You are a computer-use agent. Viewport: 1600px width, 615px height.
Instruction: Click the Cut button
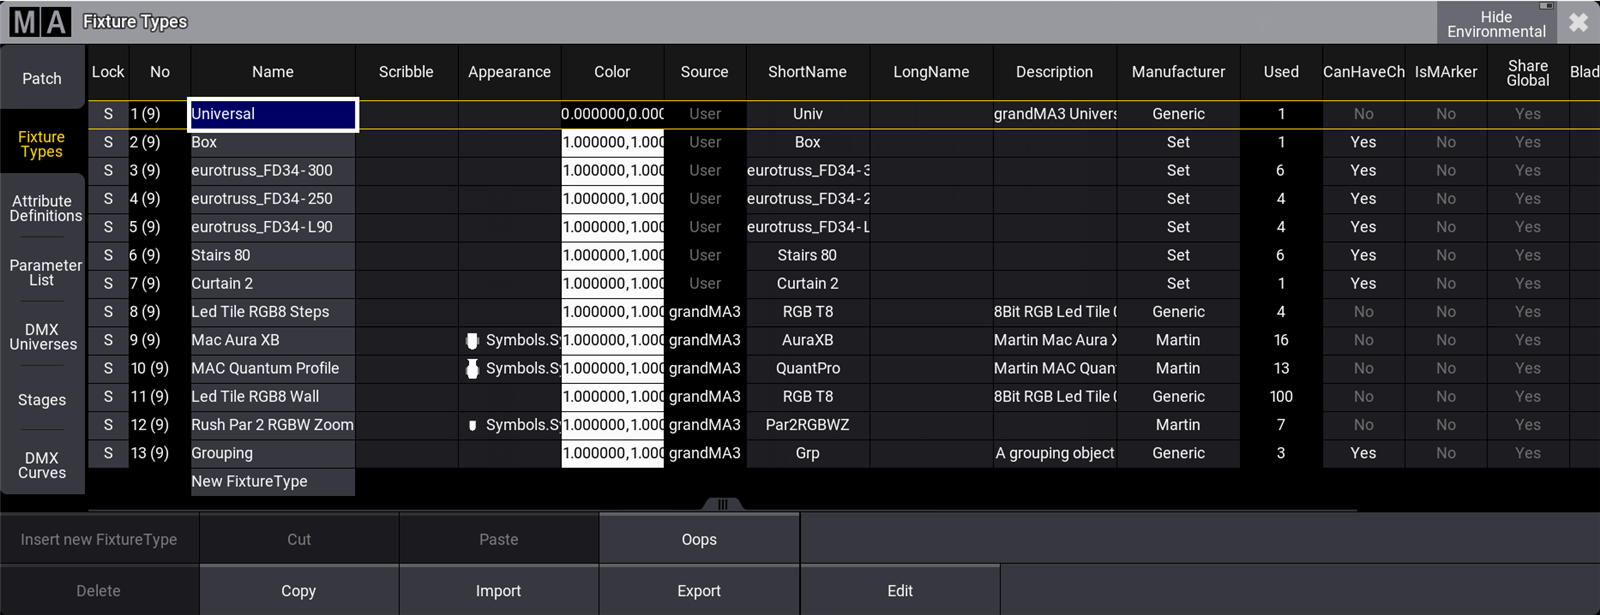[x=299, y=539]
